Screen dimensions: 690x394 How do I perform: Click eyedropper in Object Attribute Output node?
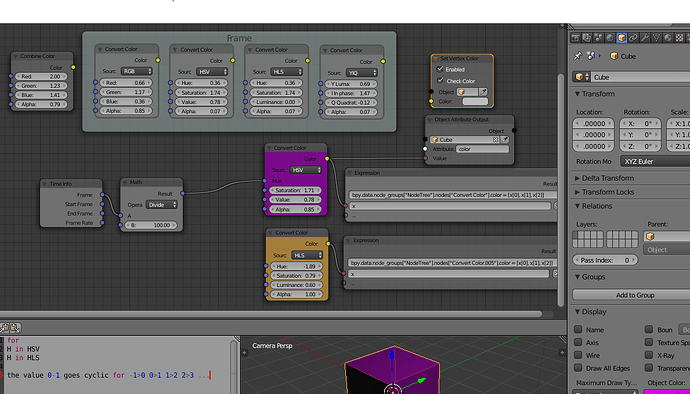pos(505,140)
